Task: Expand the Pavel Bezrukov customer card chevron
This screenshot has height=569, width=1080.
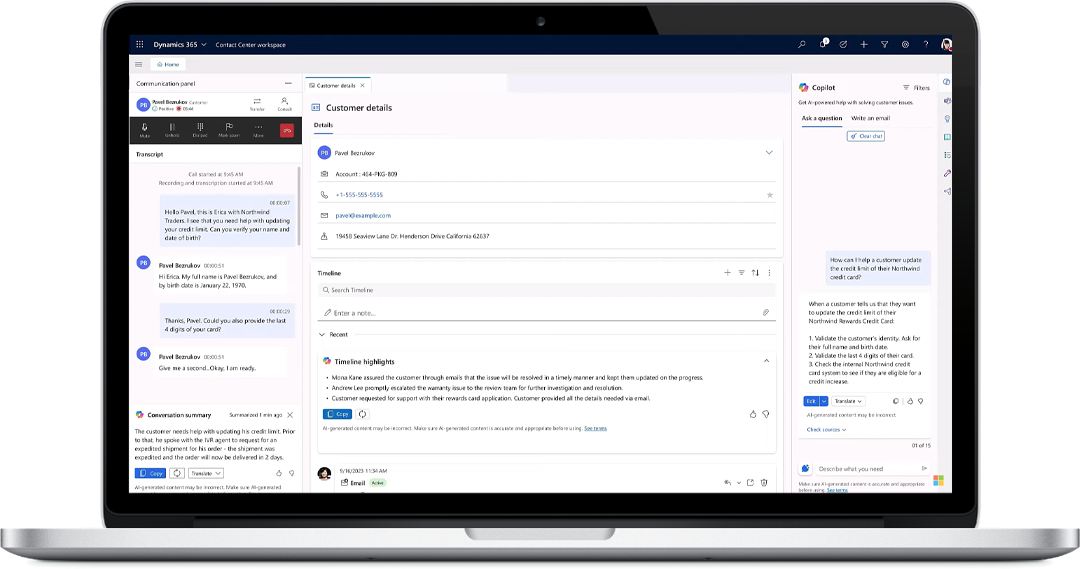Action: [x=769, y=152]
